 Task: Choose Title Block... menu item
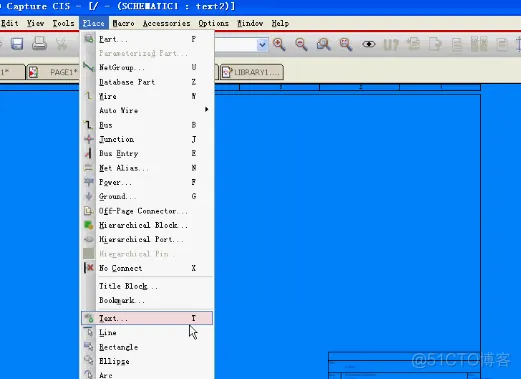[x=147, y=286]
